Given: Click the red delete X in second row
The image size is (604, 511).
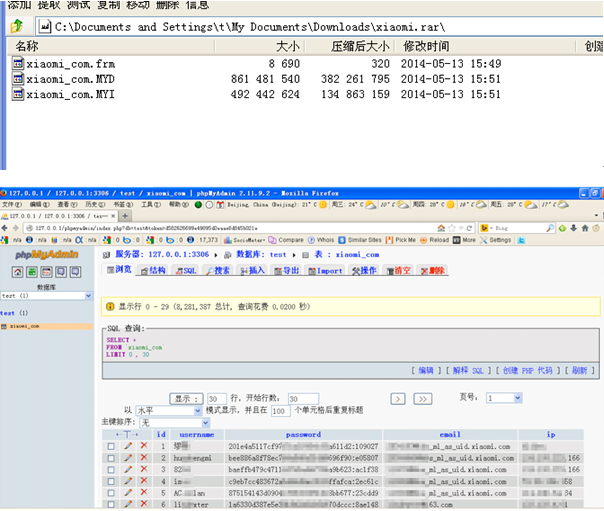Looking at the screenshot, I should click(143, 457).
